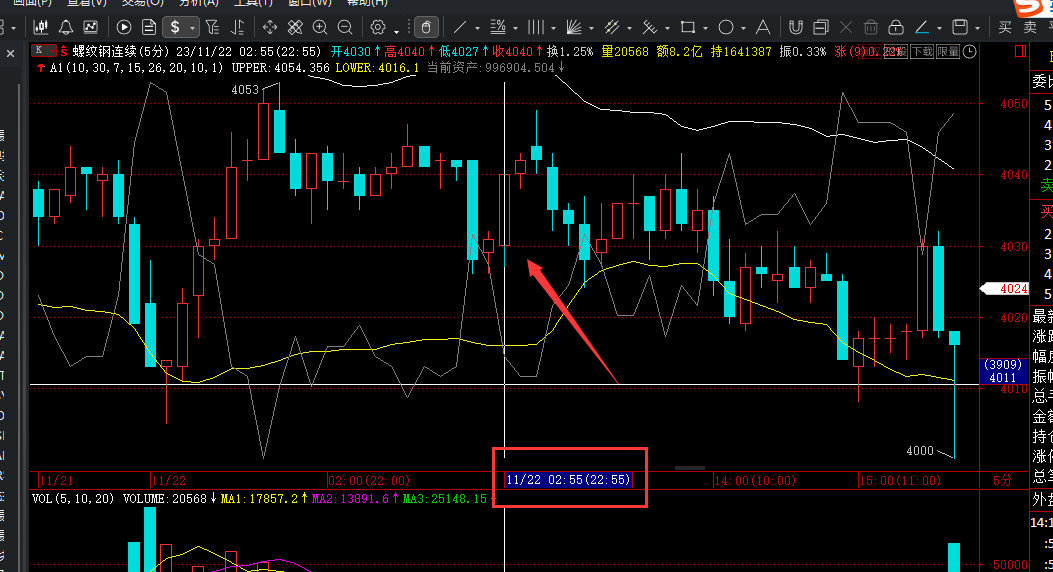
Task: Expand the percentage lines tool dropdown
Action: [515, 29]
